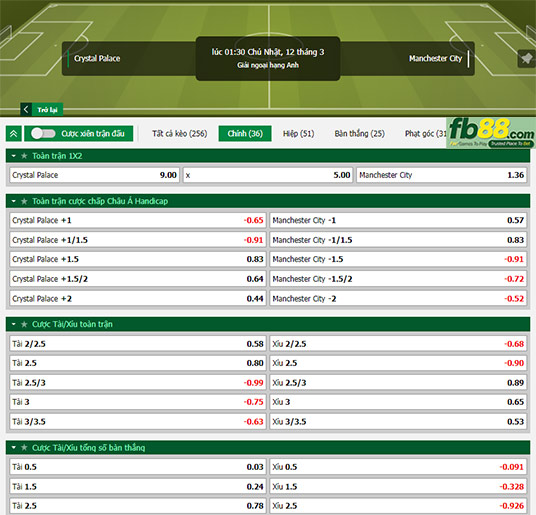536x515 pixels.
Task: Select Crystal Palace +1.5 odds 0.83
Action: [138, 259]
